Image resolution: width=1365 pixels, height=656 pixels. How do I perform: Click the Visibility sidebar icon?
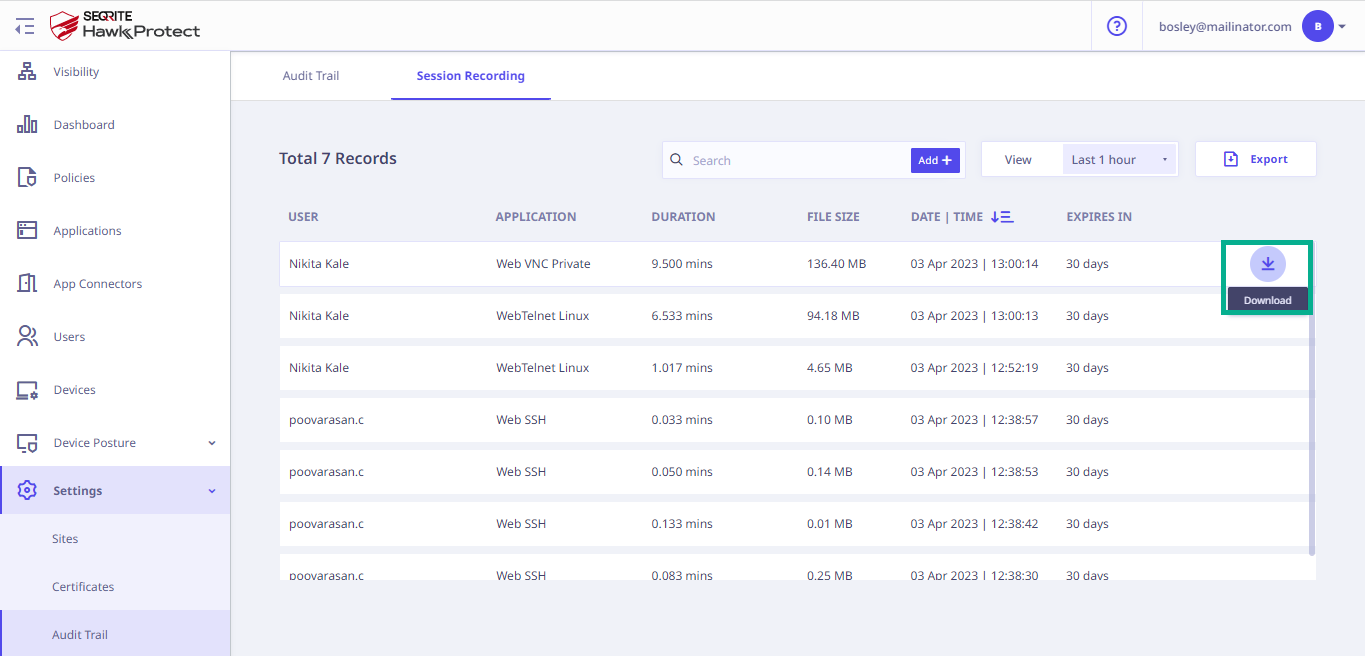pyautogui.click(x=27, y=72)
